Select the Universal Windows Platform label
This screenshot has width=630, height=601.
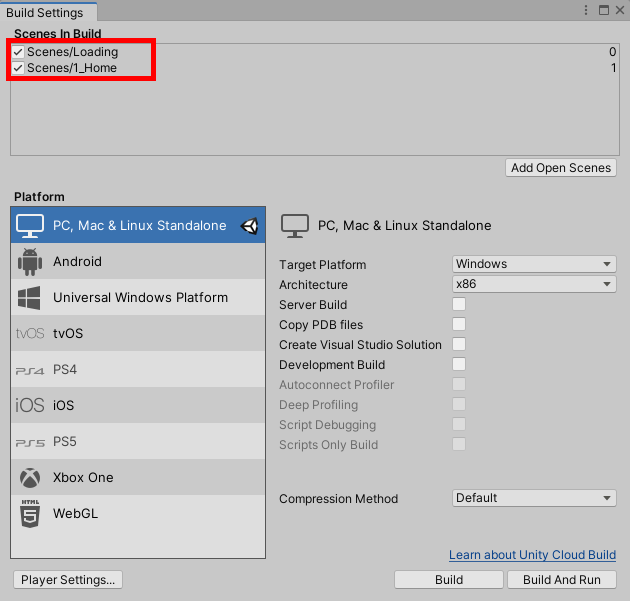pyautogui.click(x=141, y=298)
